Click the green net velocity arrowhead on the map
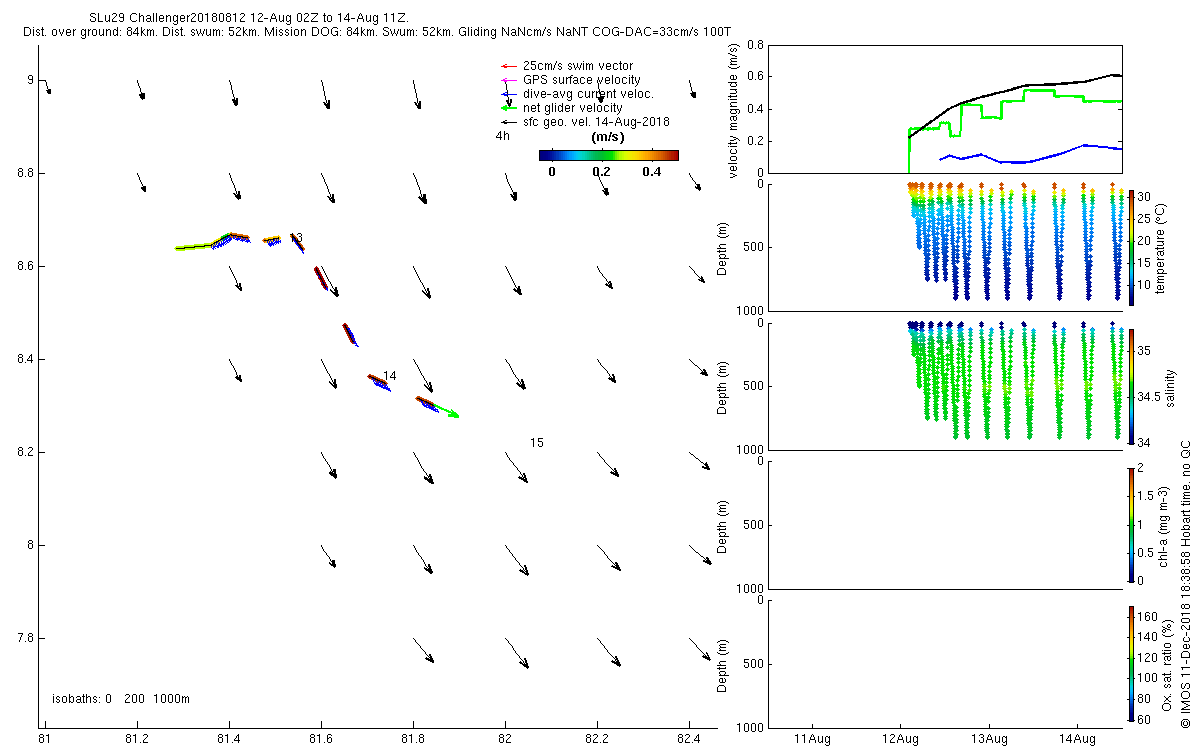1200x750 pixels. coord(452,413)
